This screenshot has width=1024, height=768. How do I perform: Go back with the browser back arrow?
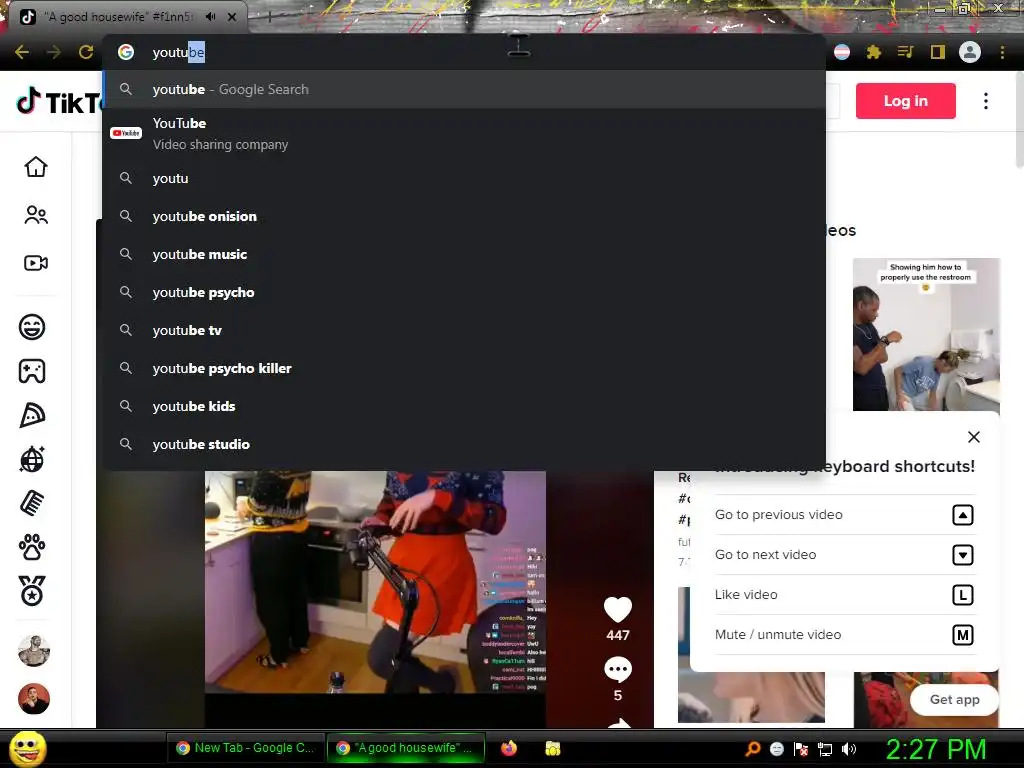click(22, 52)
